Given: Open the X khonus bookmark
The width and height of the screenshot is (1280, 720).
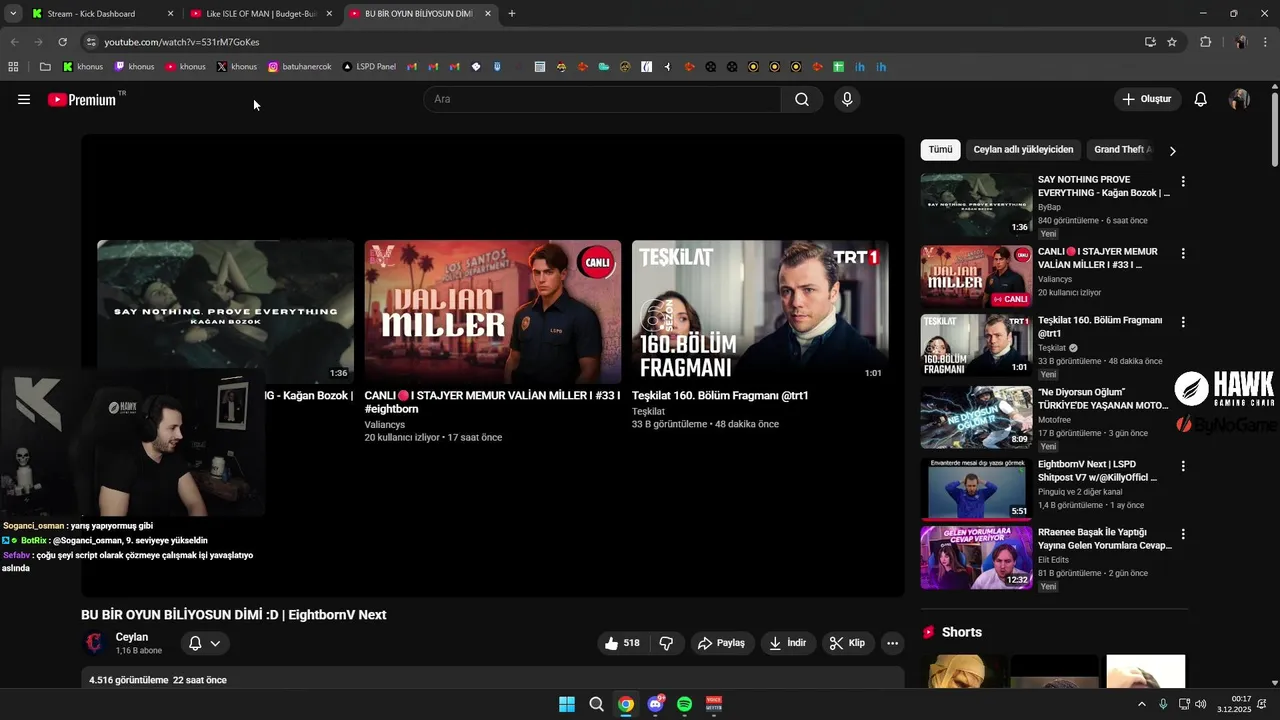Looking at the screenshot, I should (x=237, y=67).
